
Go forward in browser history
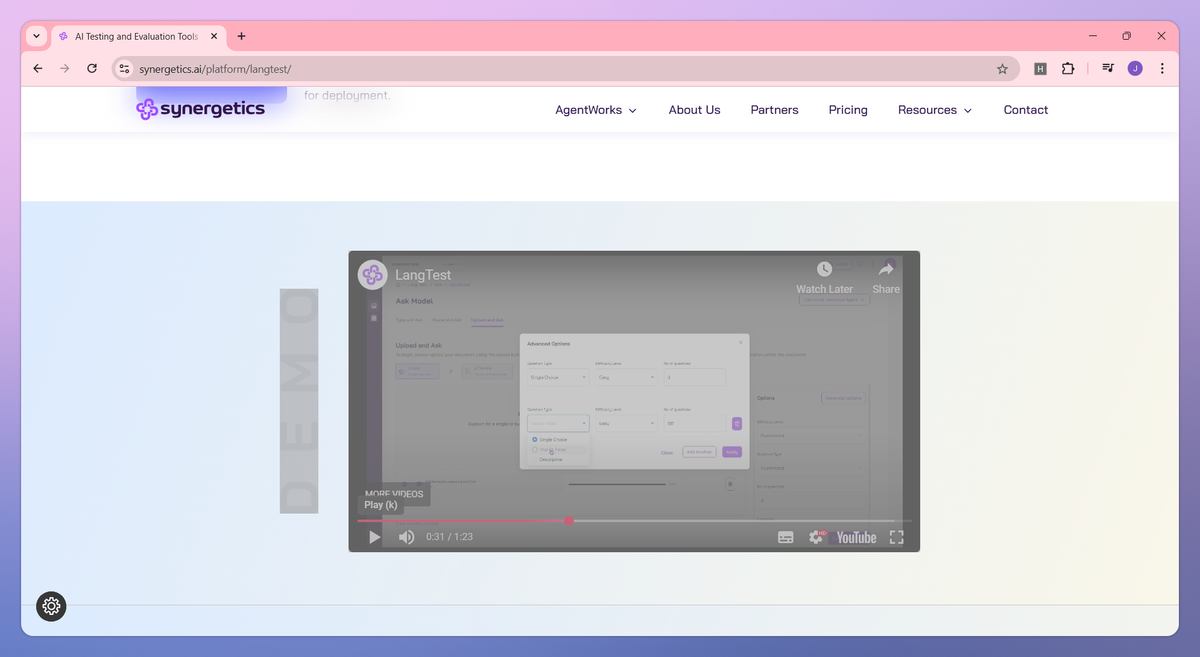[65, 69]
